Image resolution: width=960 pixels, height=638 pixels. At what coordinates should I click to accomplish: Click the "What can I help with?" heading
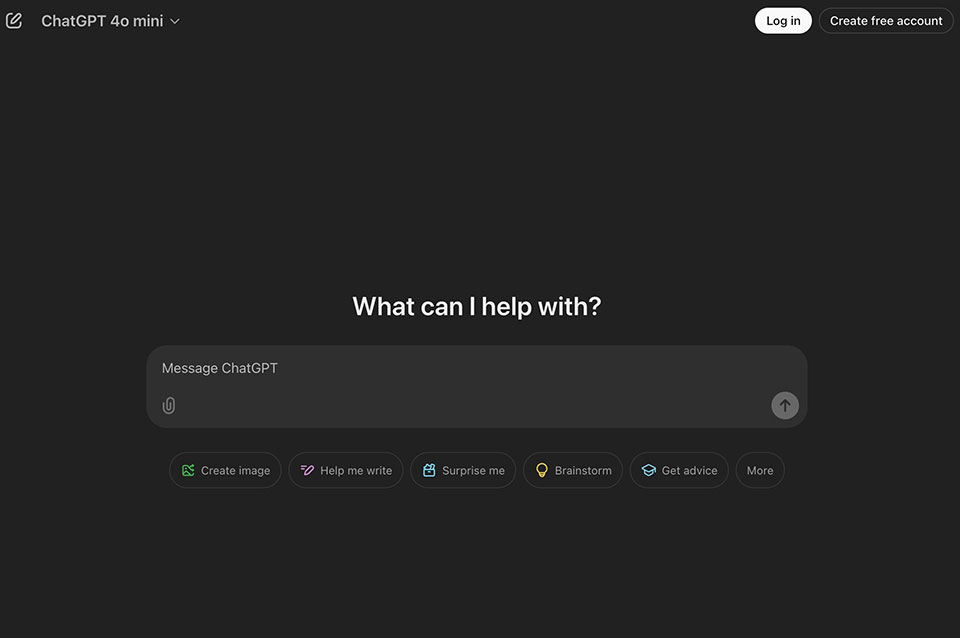(477, 307)
